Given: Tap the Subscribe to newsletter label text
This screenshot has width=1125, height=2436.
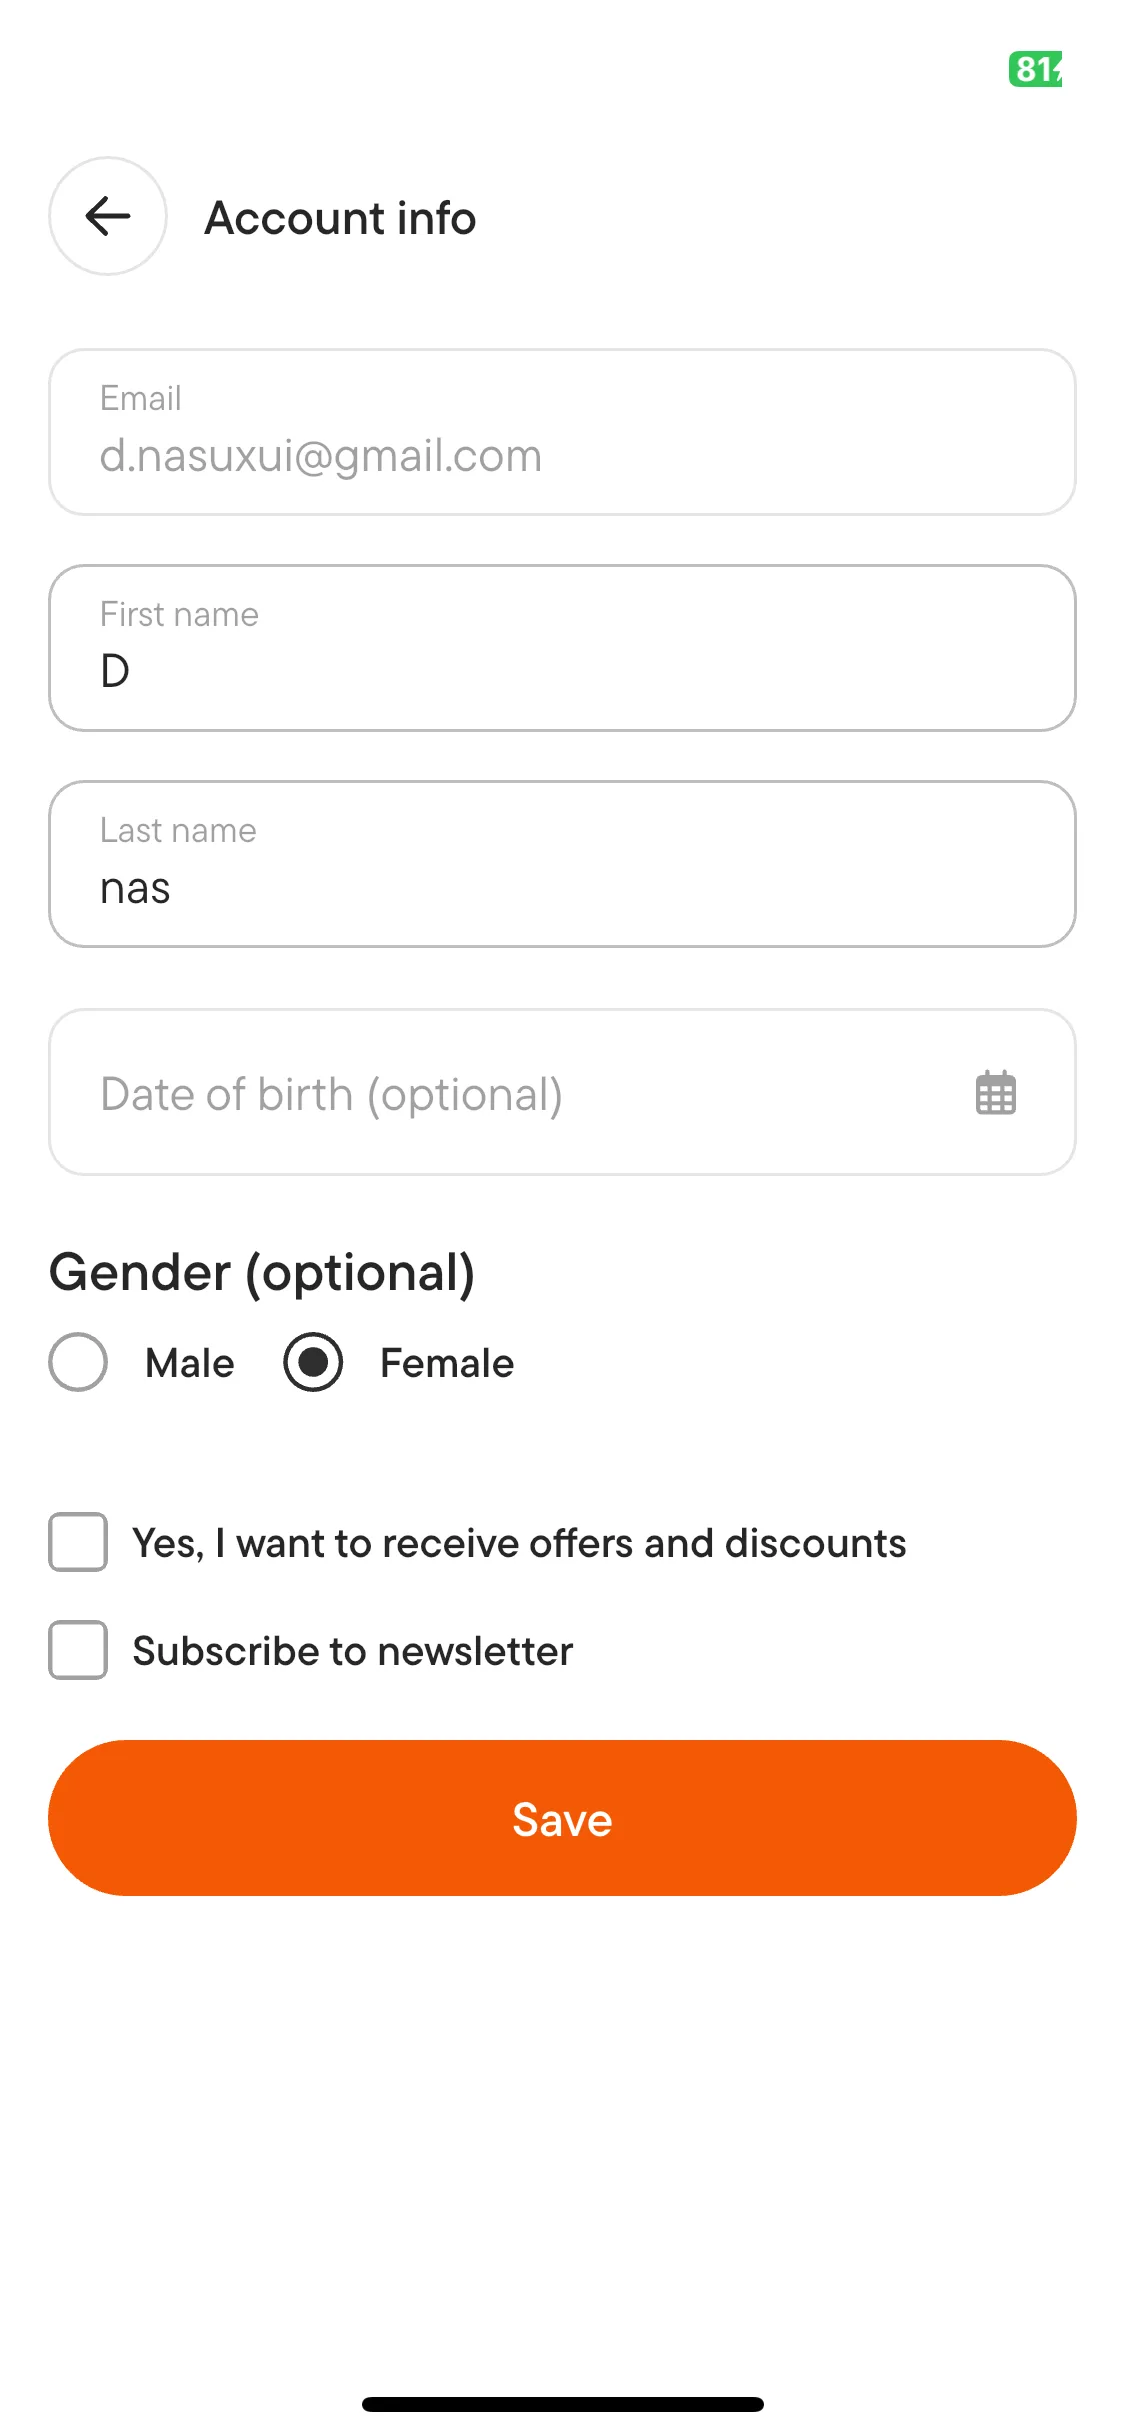Looking at the screenshot, I should point(352,1651).
